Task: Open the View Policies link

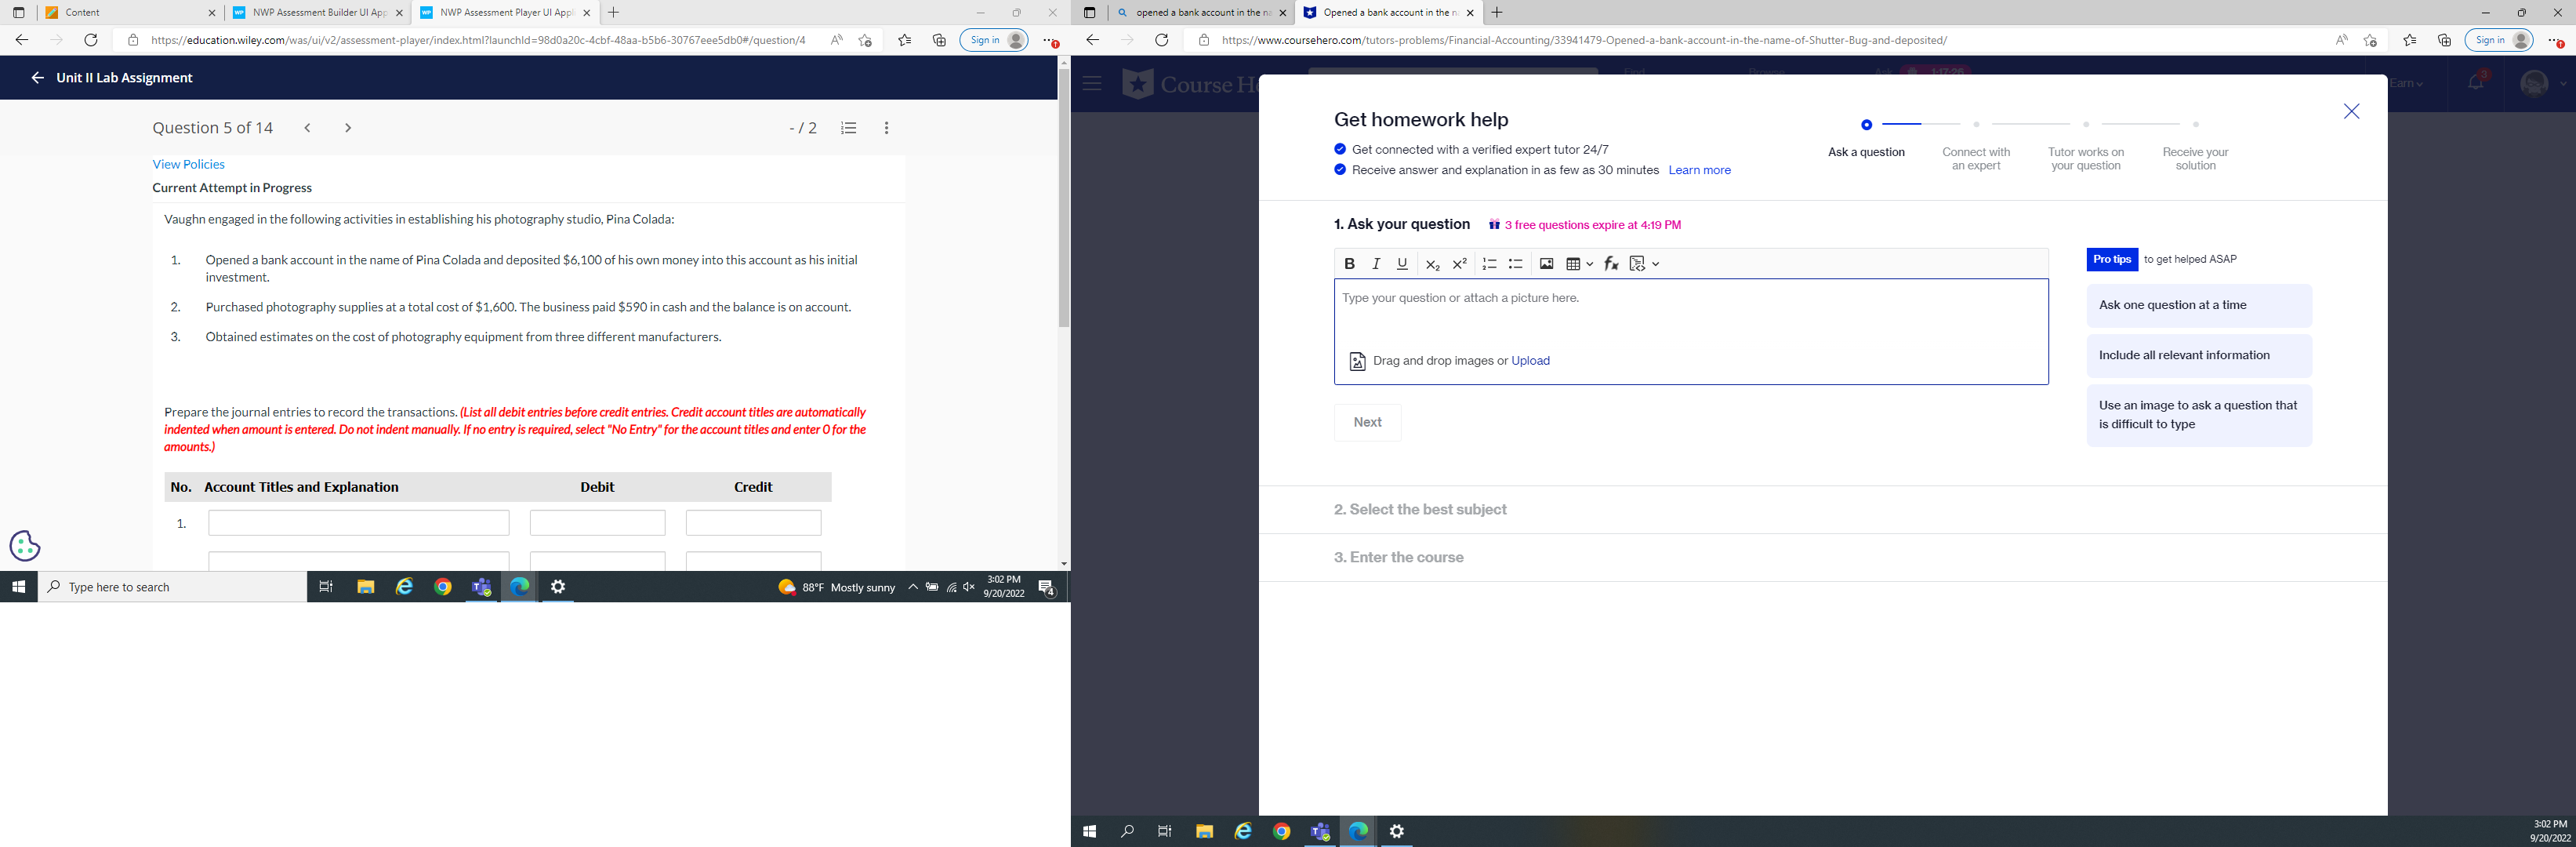Action: [x=188, y=163]
